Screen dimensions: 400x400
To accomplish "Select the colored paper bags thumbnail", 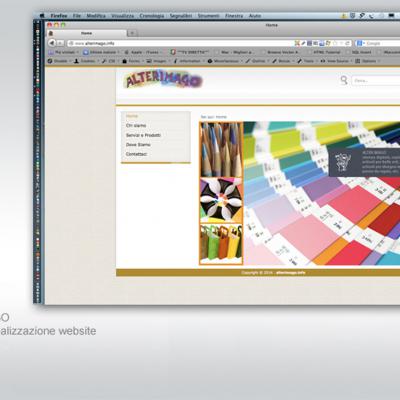I will tap(221, 244).
